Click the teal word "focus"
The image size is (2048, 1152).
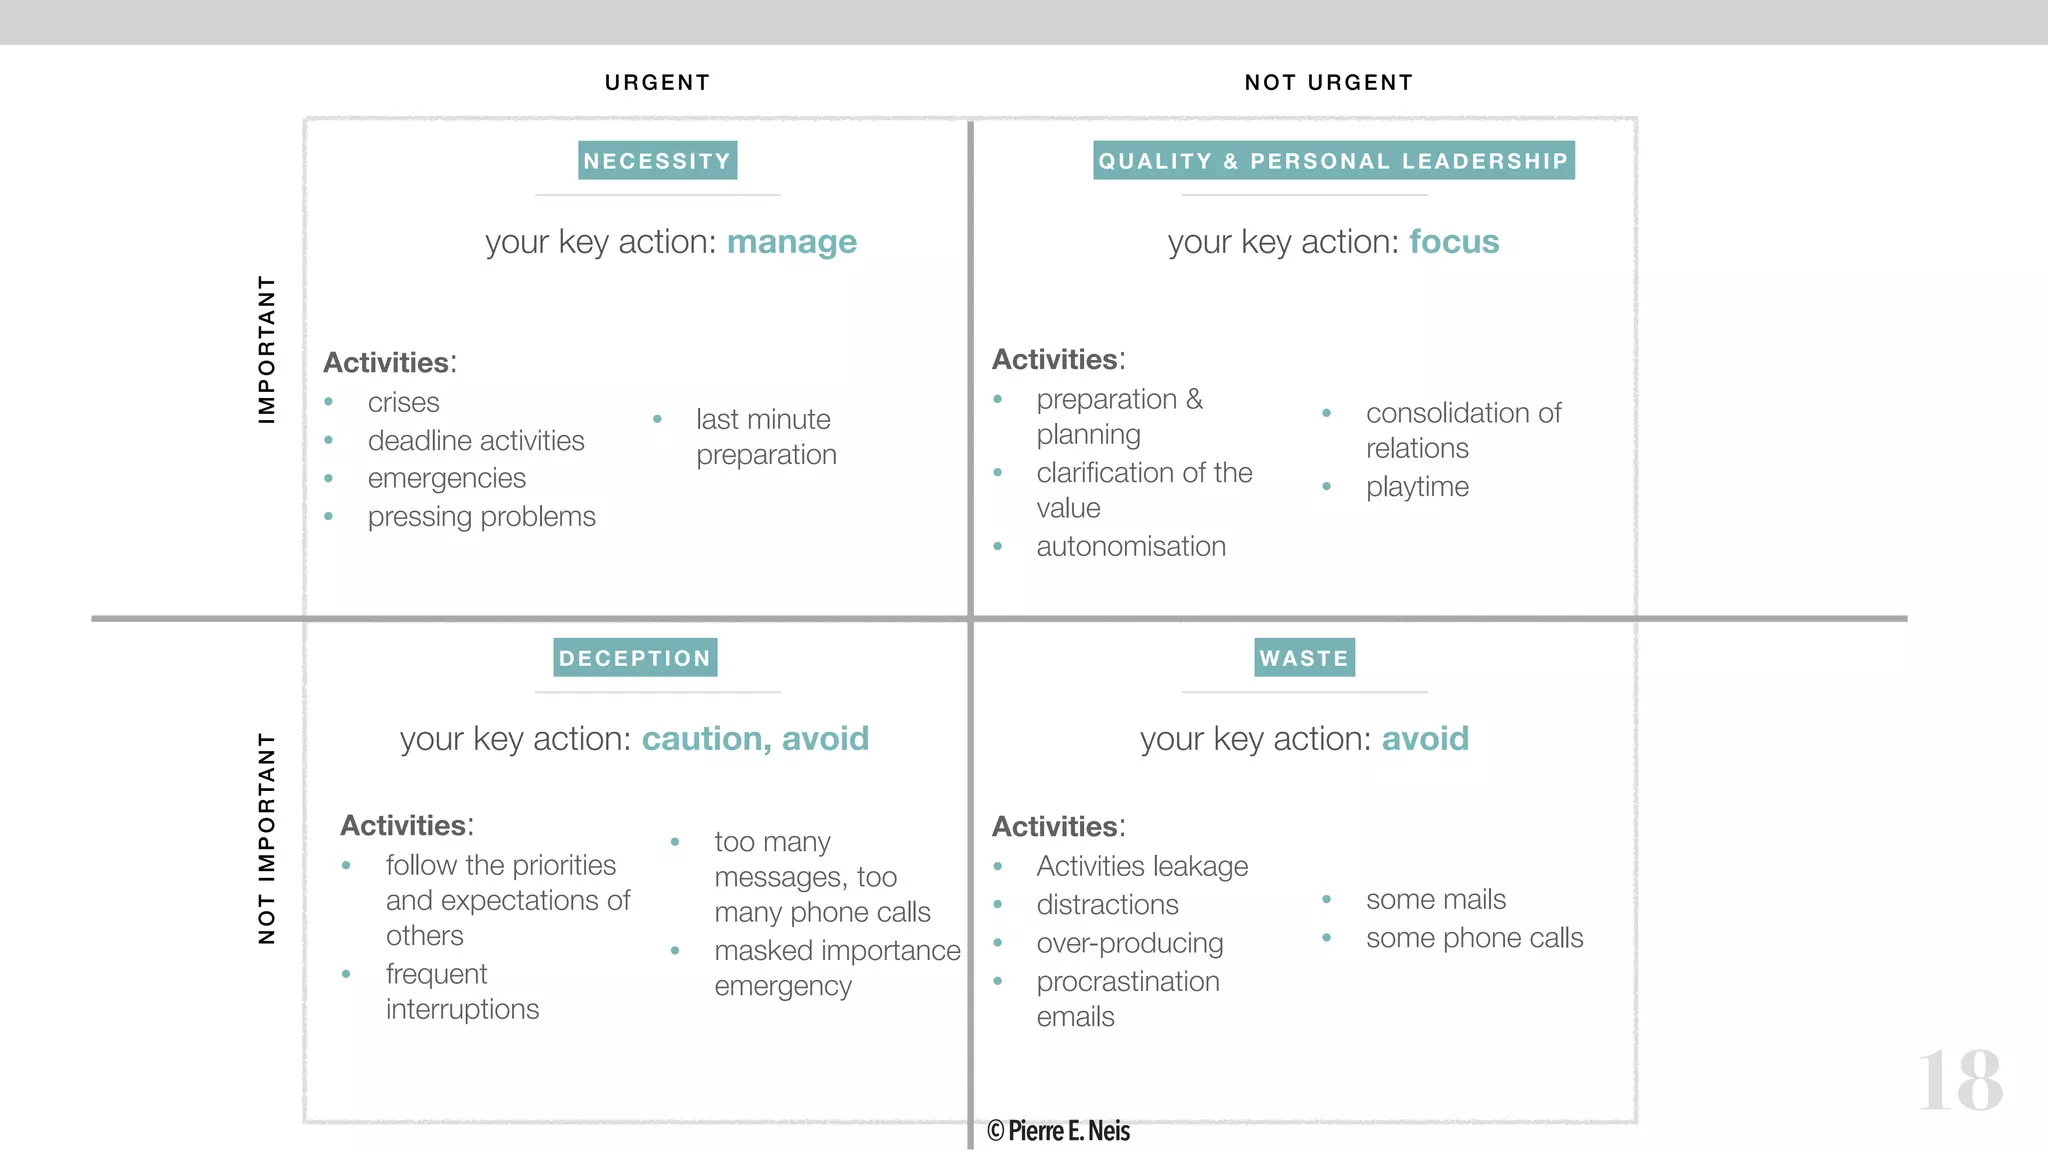click(1454, 242)
